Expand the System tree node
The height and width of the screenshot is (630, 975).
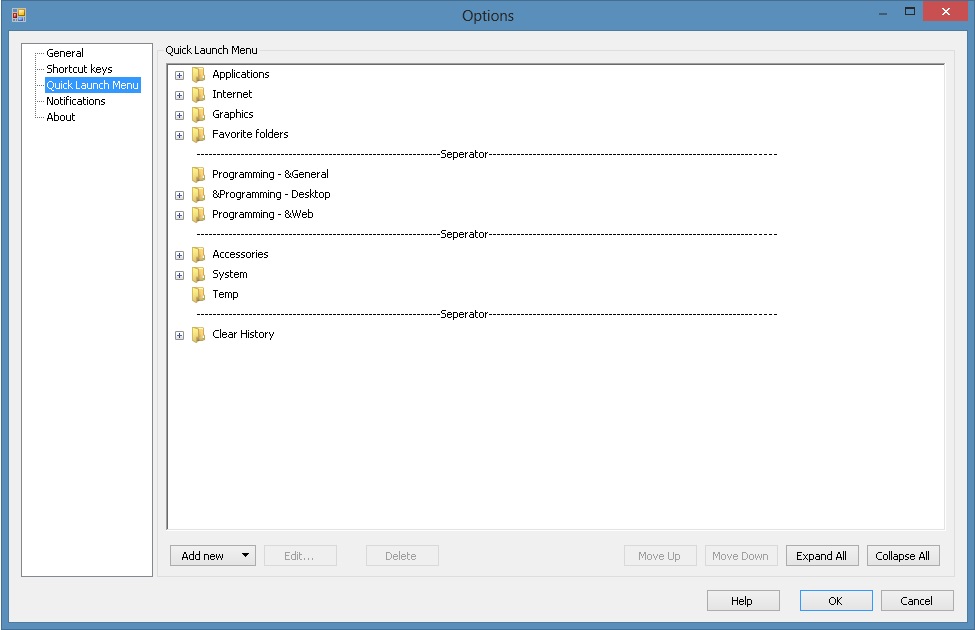point(179,275)
